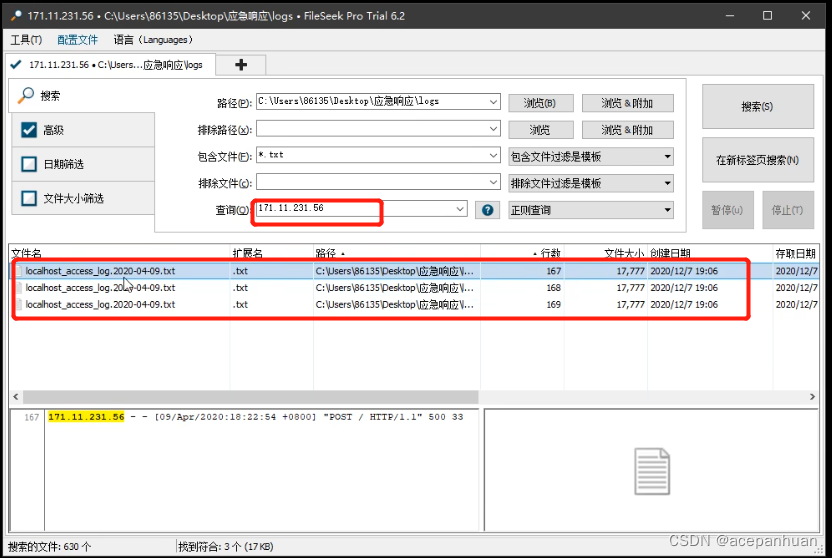Click the query help question mark icon
Image resolution: width=832 pixels, height=558 pixels.
point(487,210)
